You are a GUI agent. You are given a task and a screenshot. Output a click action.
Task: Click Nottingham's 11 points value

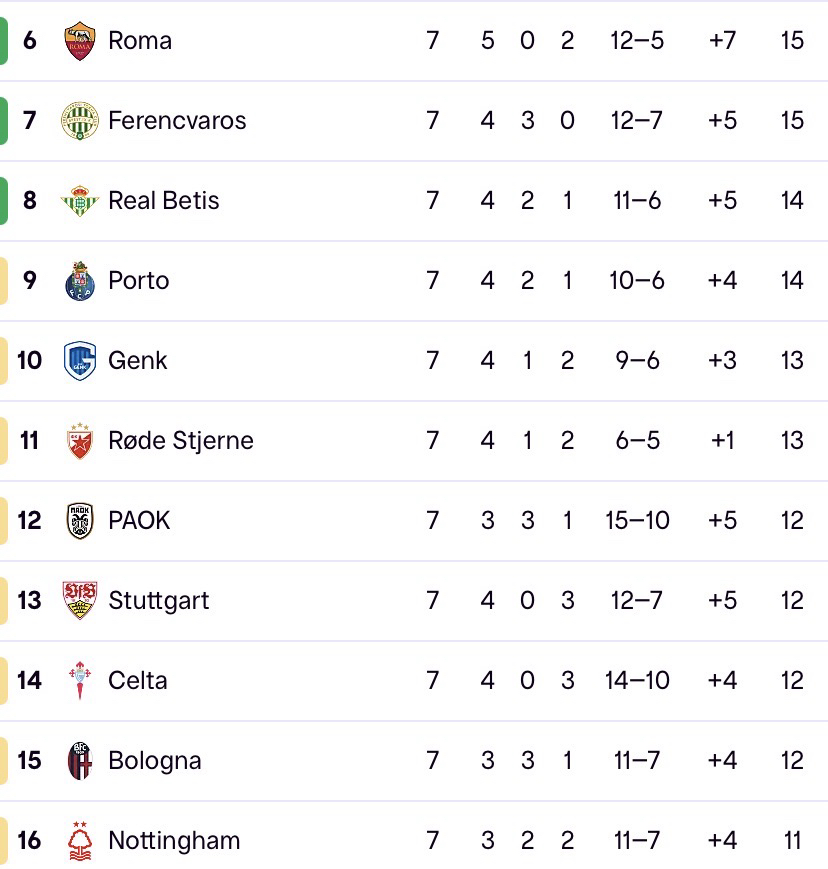tap(792, 841)
